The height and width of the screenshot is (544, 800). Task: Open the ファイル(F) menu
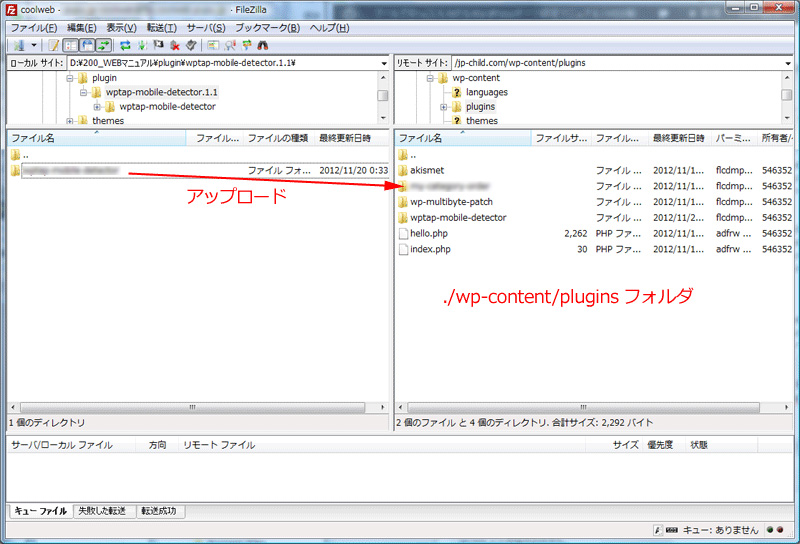(34, 28)
